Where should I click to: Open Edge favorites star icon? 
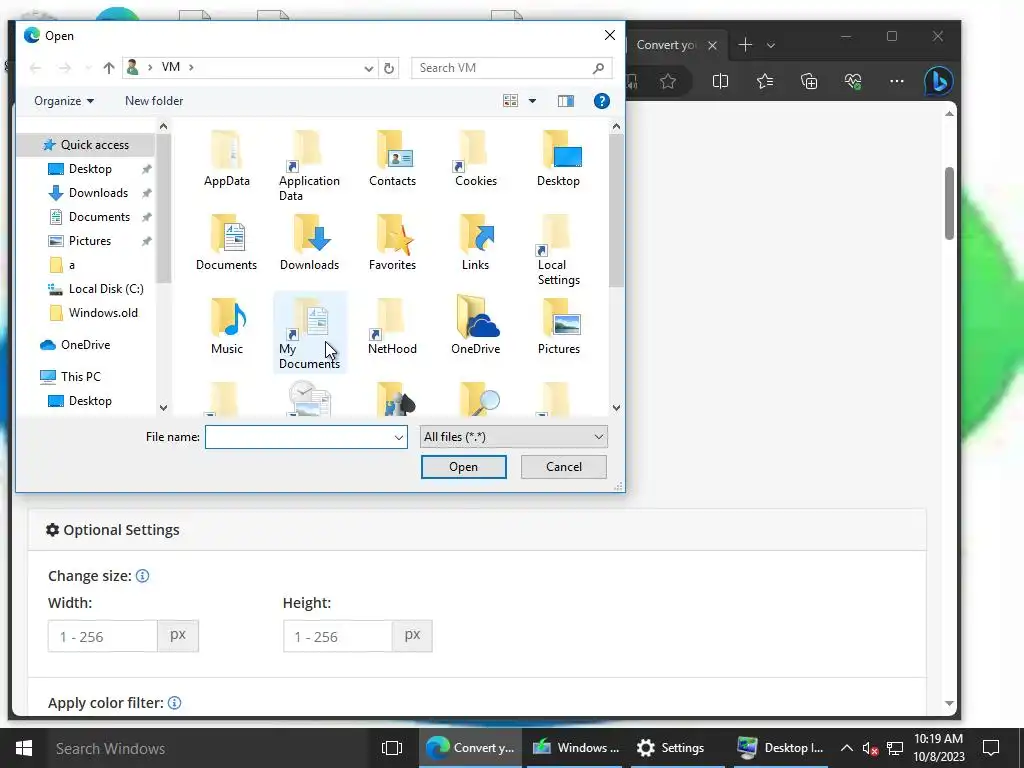[x=667, y=82]
